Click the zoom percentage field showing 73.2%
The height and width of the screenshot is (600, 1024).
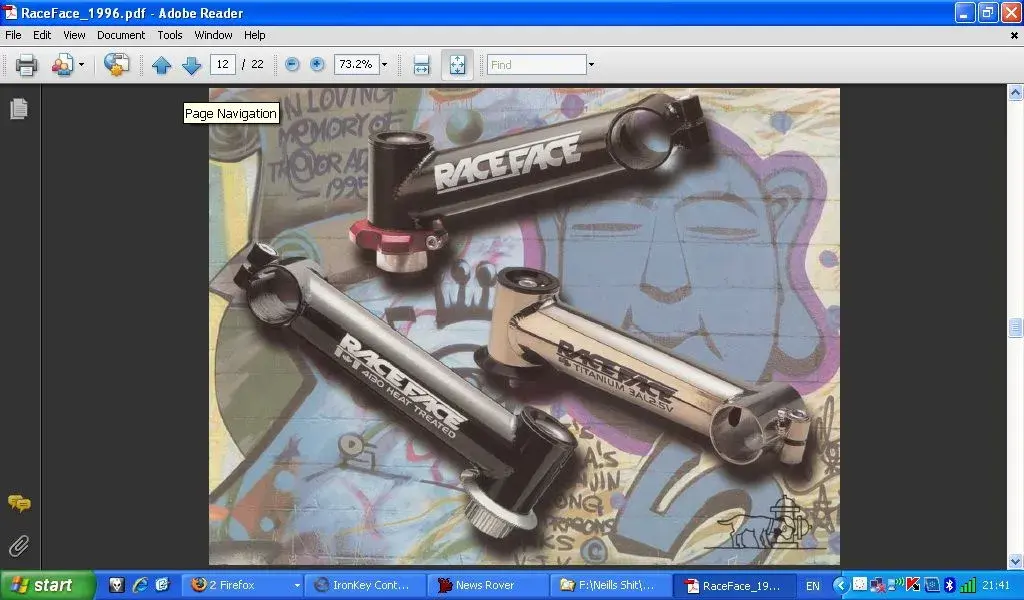[x=356, y=64]
